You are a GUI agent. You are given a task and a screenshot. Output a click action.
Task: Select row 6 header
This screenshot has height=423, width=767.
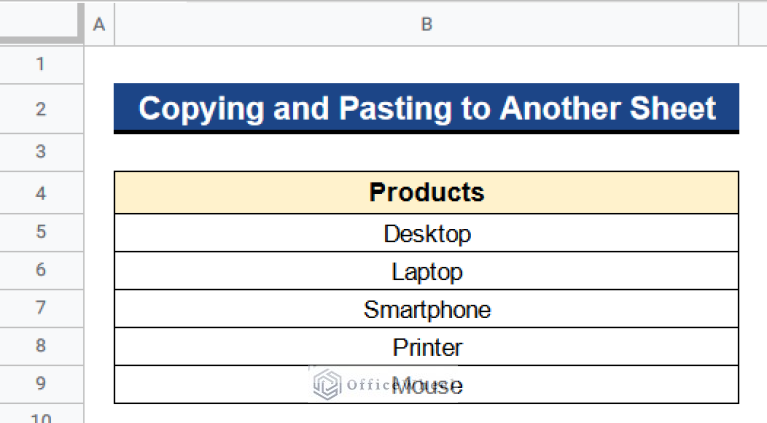(41, 270)
